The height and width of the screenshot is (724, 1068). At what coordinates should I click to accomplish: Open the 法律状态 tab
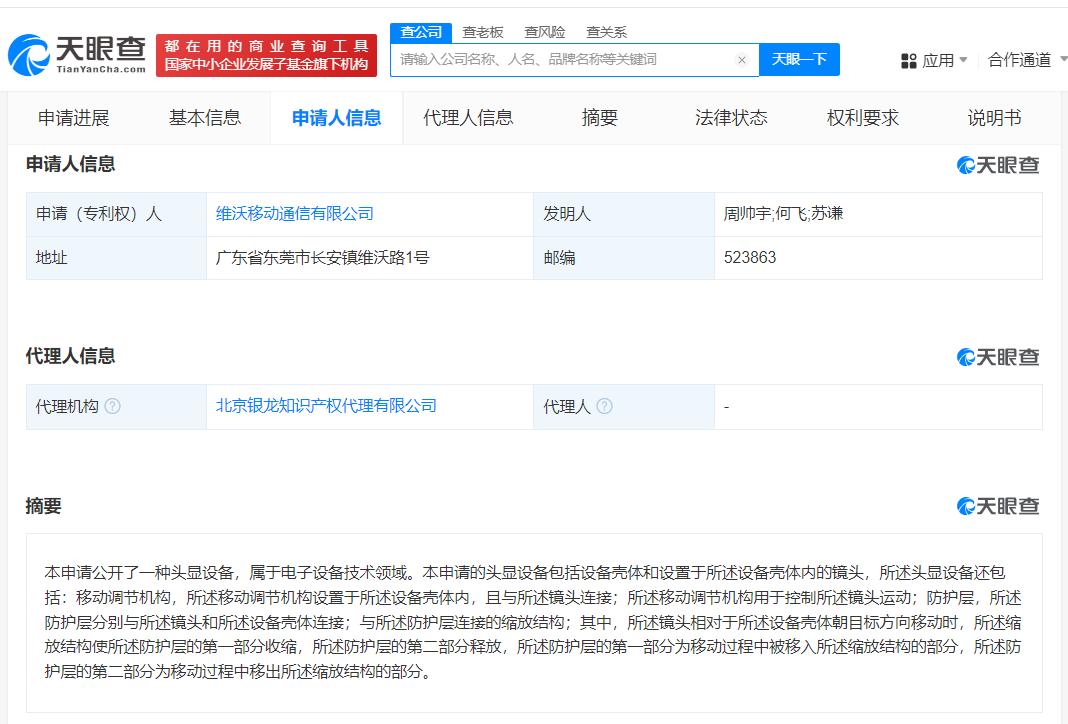click(x=731, y=118)
